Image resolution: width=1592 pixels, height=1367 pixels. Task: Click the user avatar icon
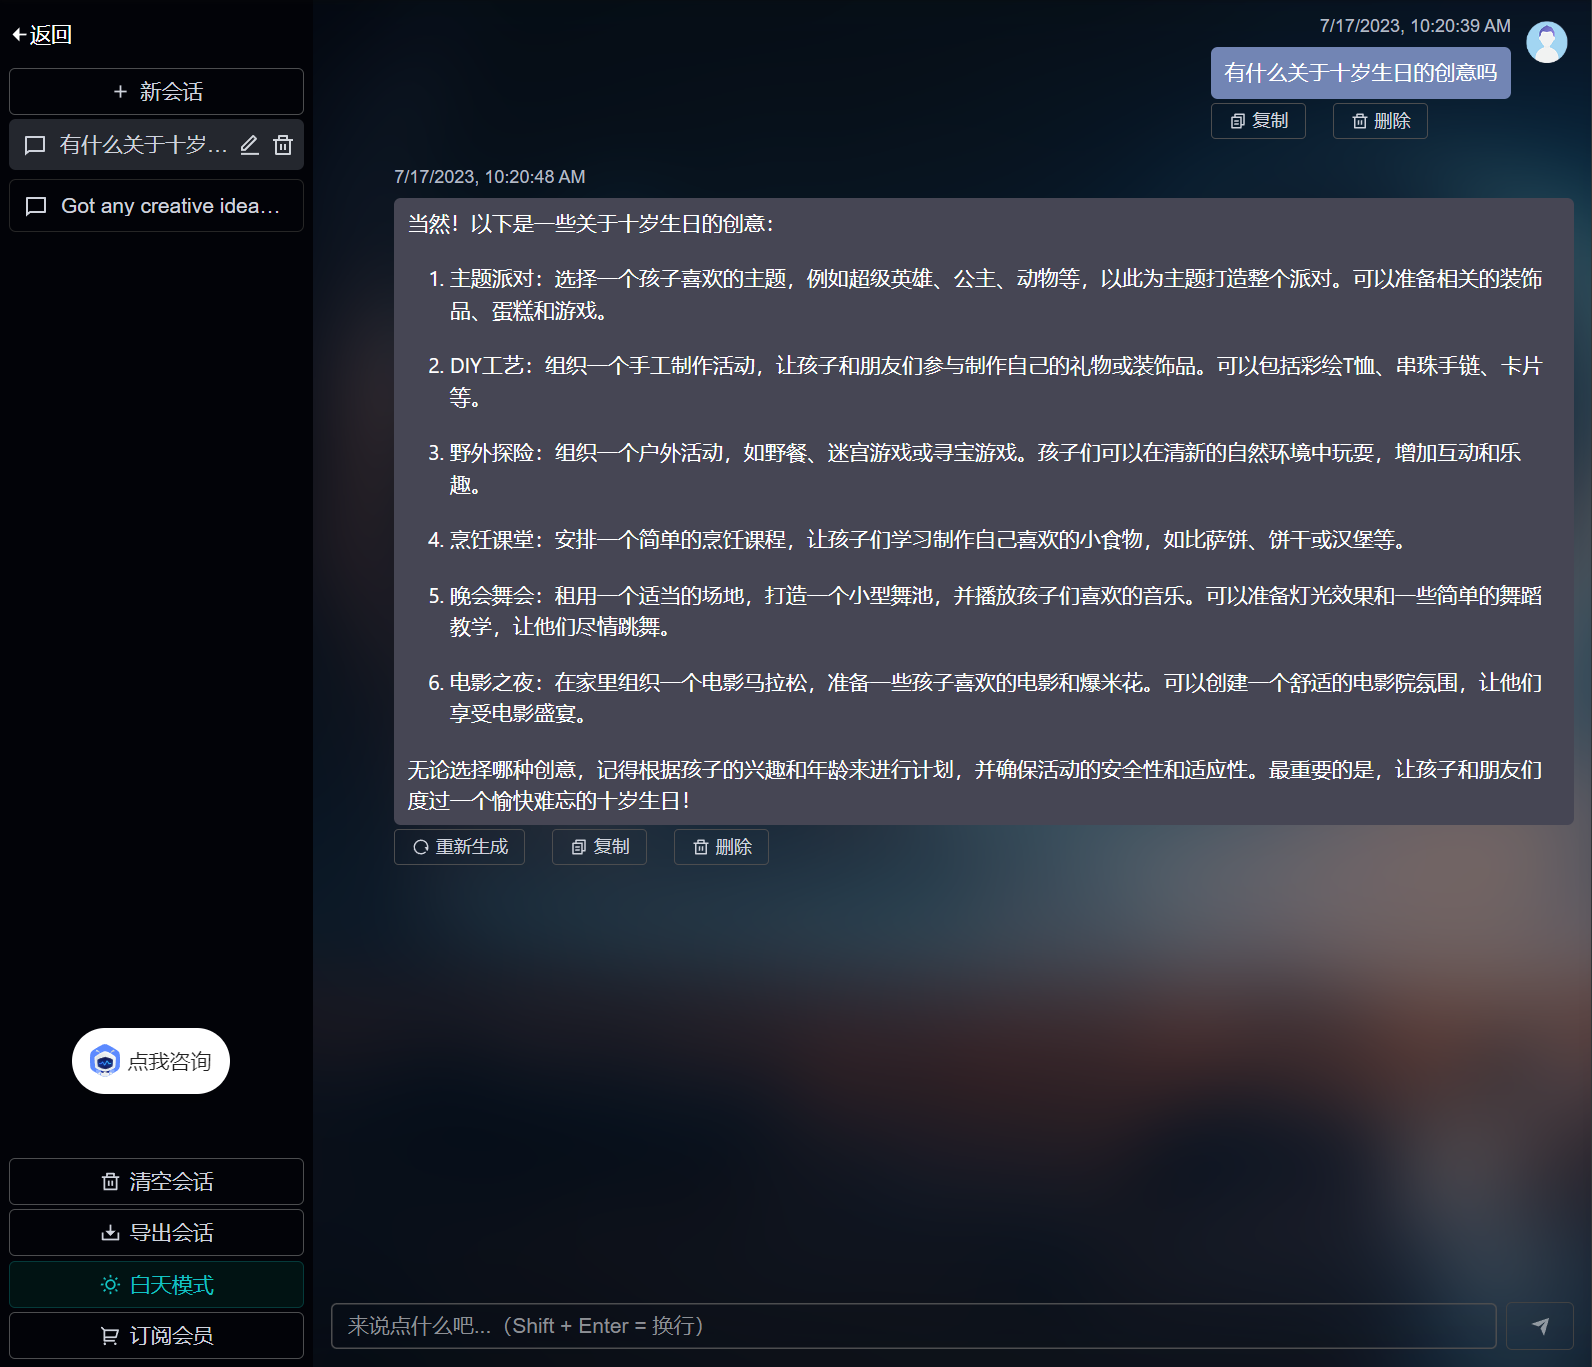pos(1546,42)
